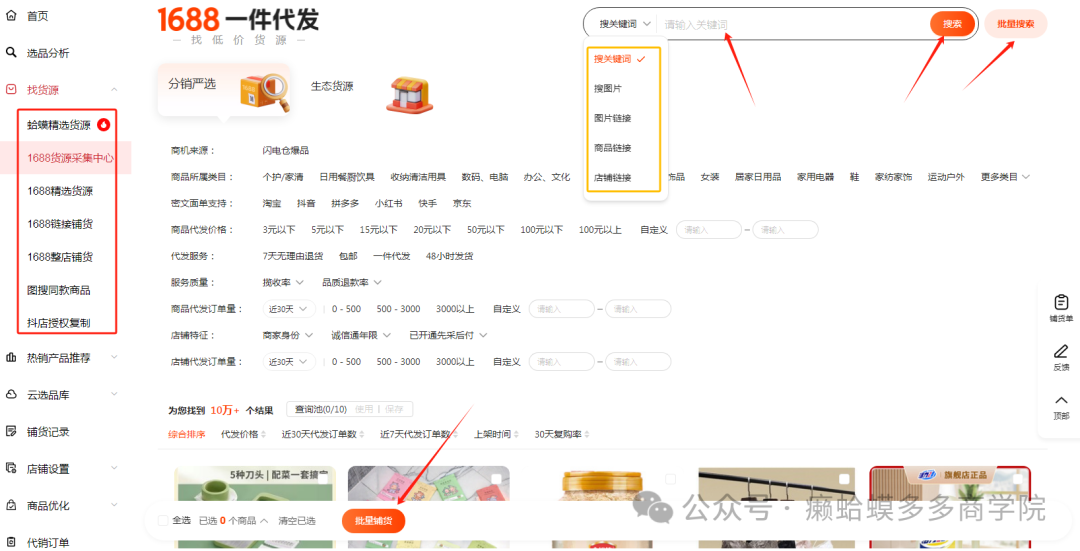Viewport: 1080px width, 551px height.
Task: Click the 分销严选 box magnifier icon
Action: pyautogui.click(x=264, y=93)
